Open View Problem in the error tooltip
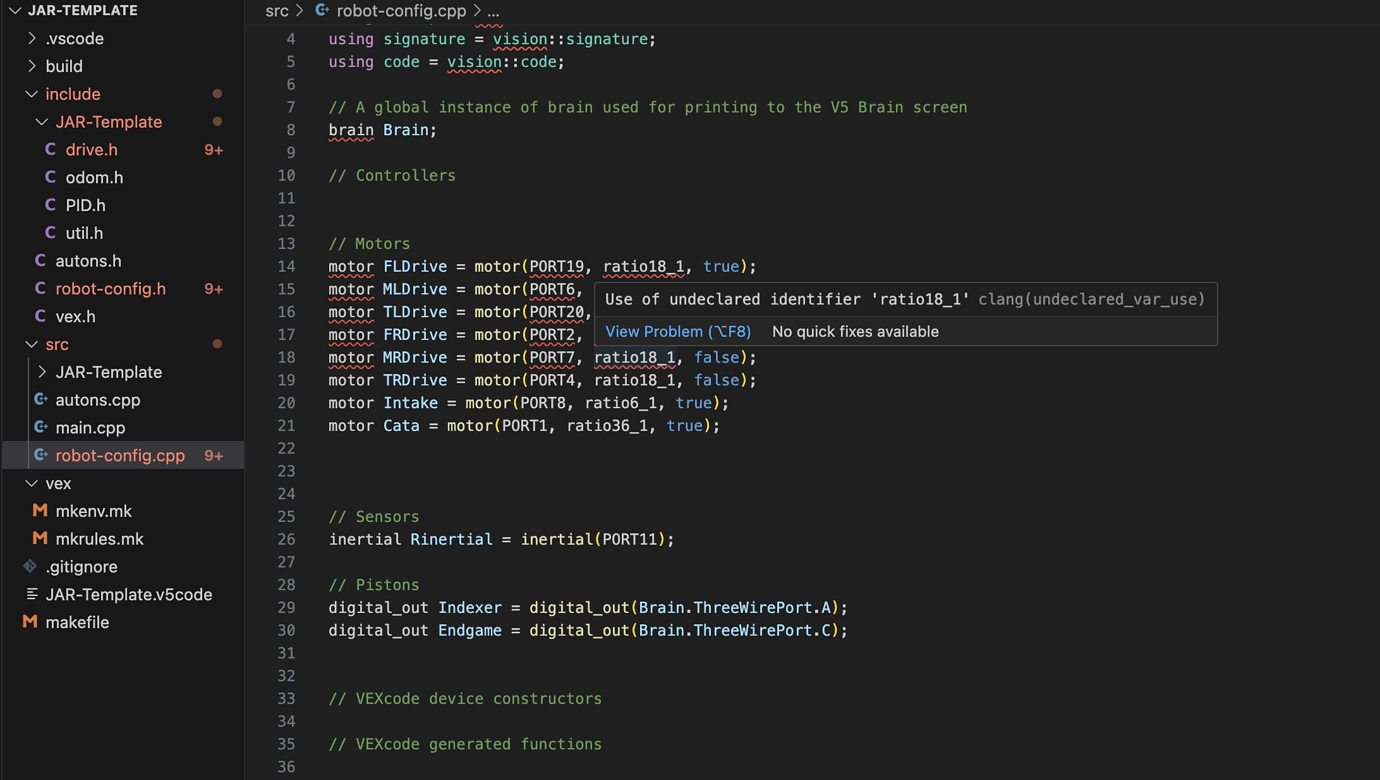The height and width of the screenshot is (780, 1380). 678,331
